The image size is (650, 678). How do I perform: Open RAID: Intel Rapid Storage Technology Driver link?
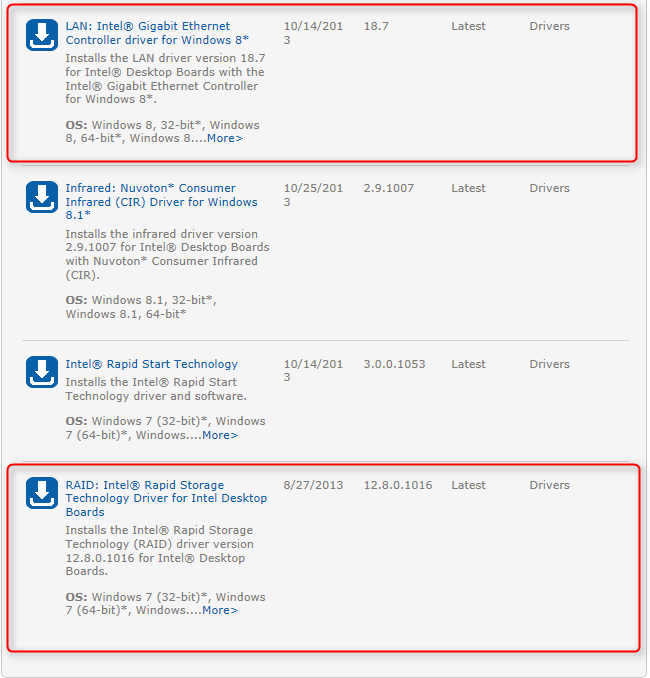pos(166,498)
